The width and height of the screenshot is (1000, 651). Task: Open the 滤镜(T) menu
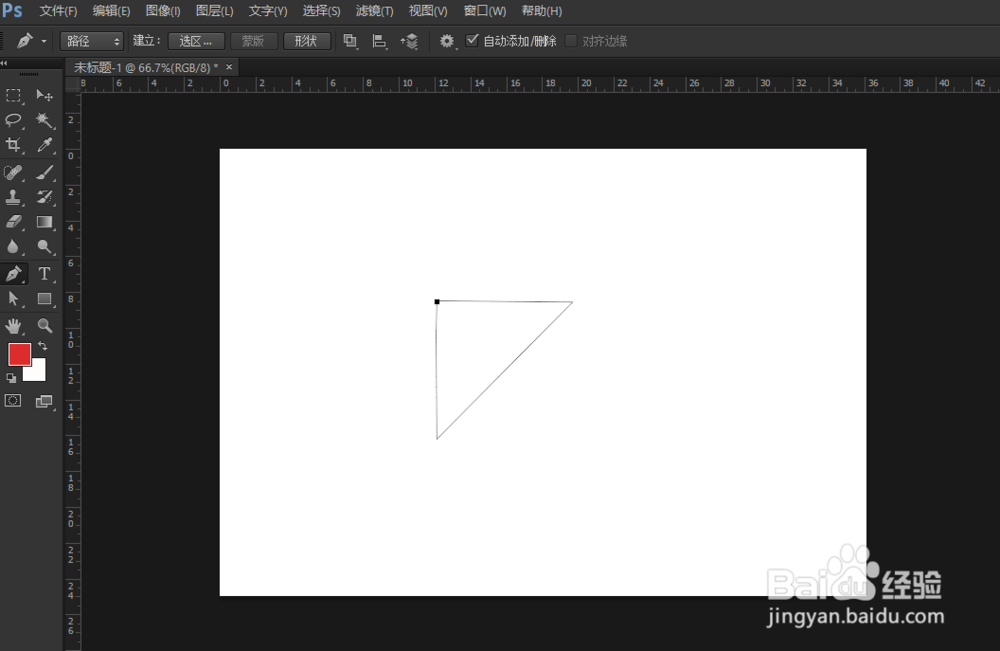(374, 11)
